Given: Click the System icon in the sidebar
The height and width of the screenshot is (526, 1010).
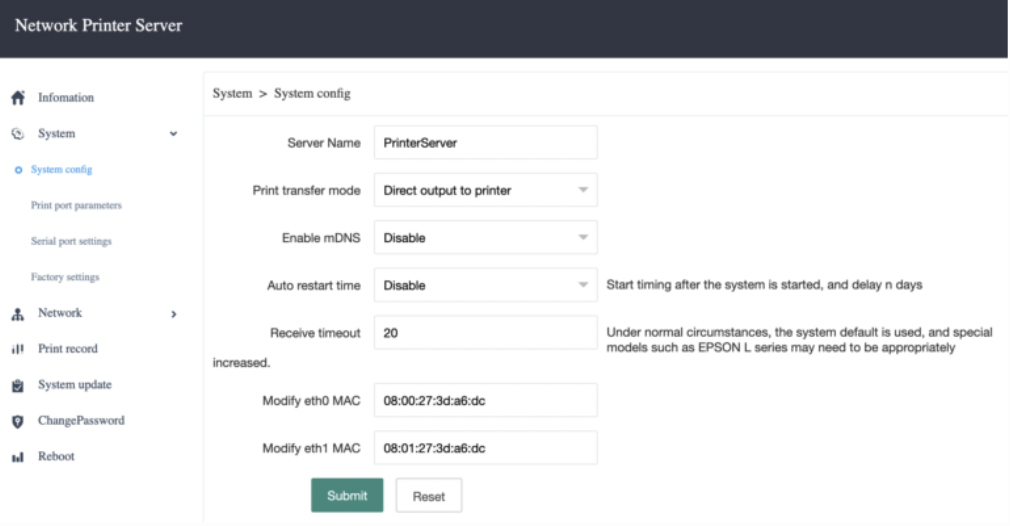Looking at the screenshot, I should (x=17, y=134).
